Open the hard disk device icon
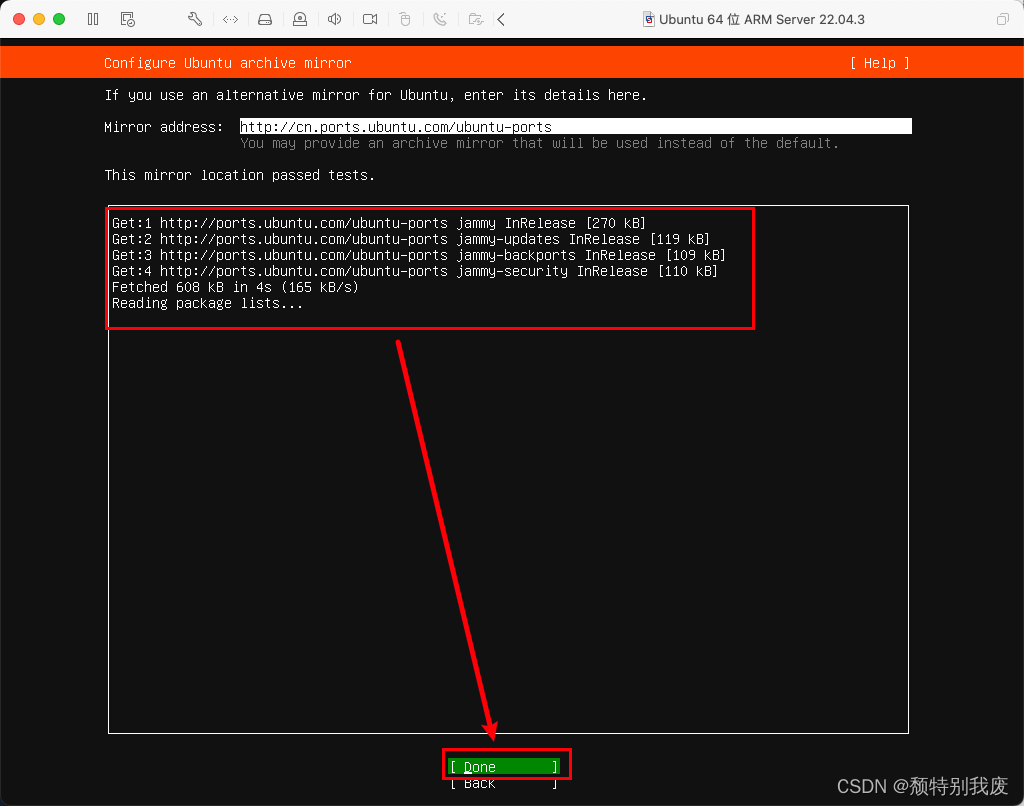Viewport: 1024px width, 806px height. pyautogui.click(x=264, y=20)
